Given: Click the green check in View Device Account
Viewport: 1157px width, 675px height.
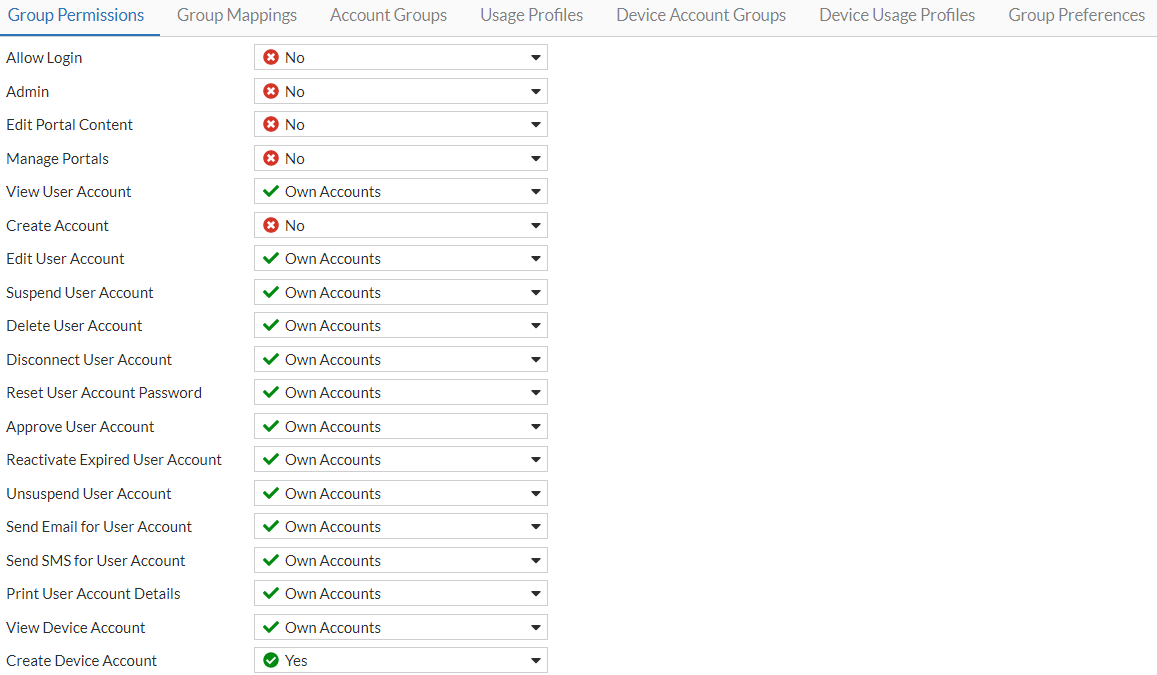Looking at the screenshot, I should coord(273,627).
